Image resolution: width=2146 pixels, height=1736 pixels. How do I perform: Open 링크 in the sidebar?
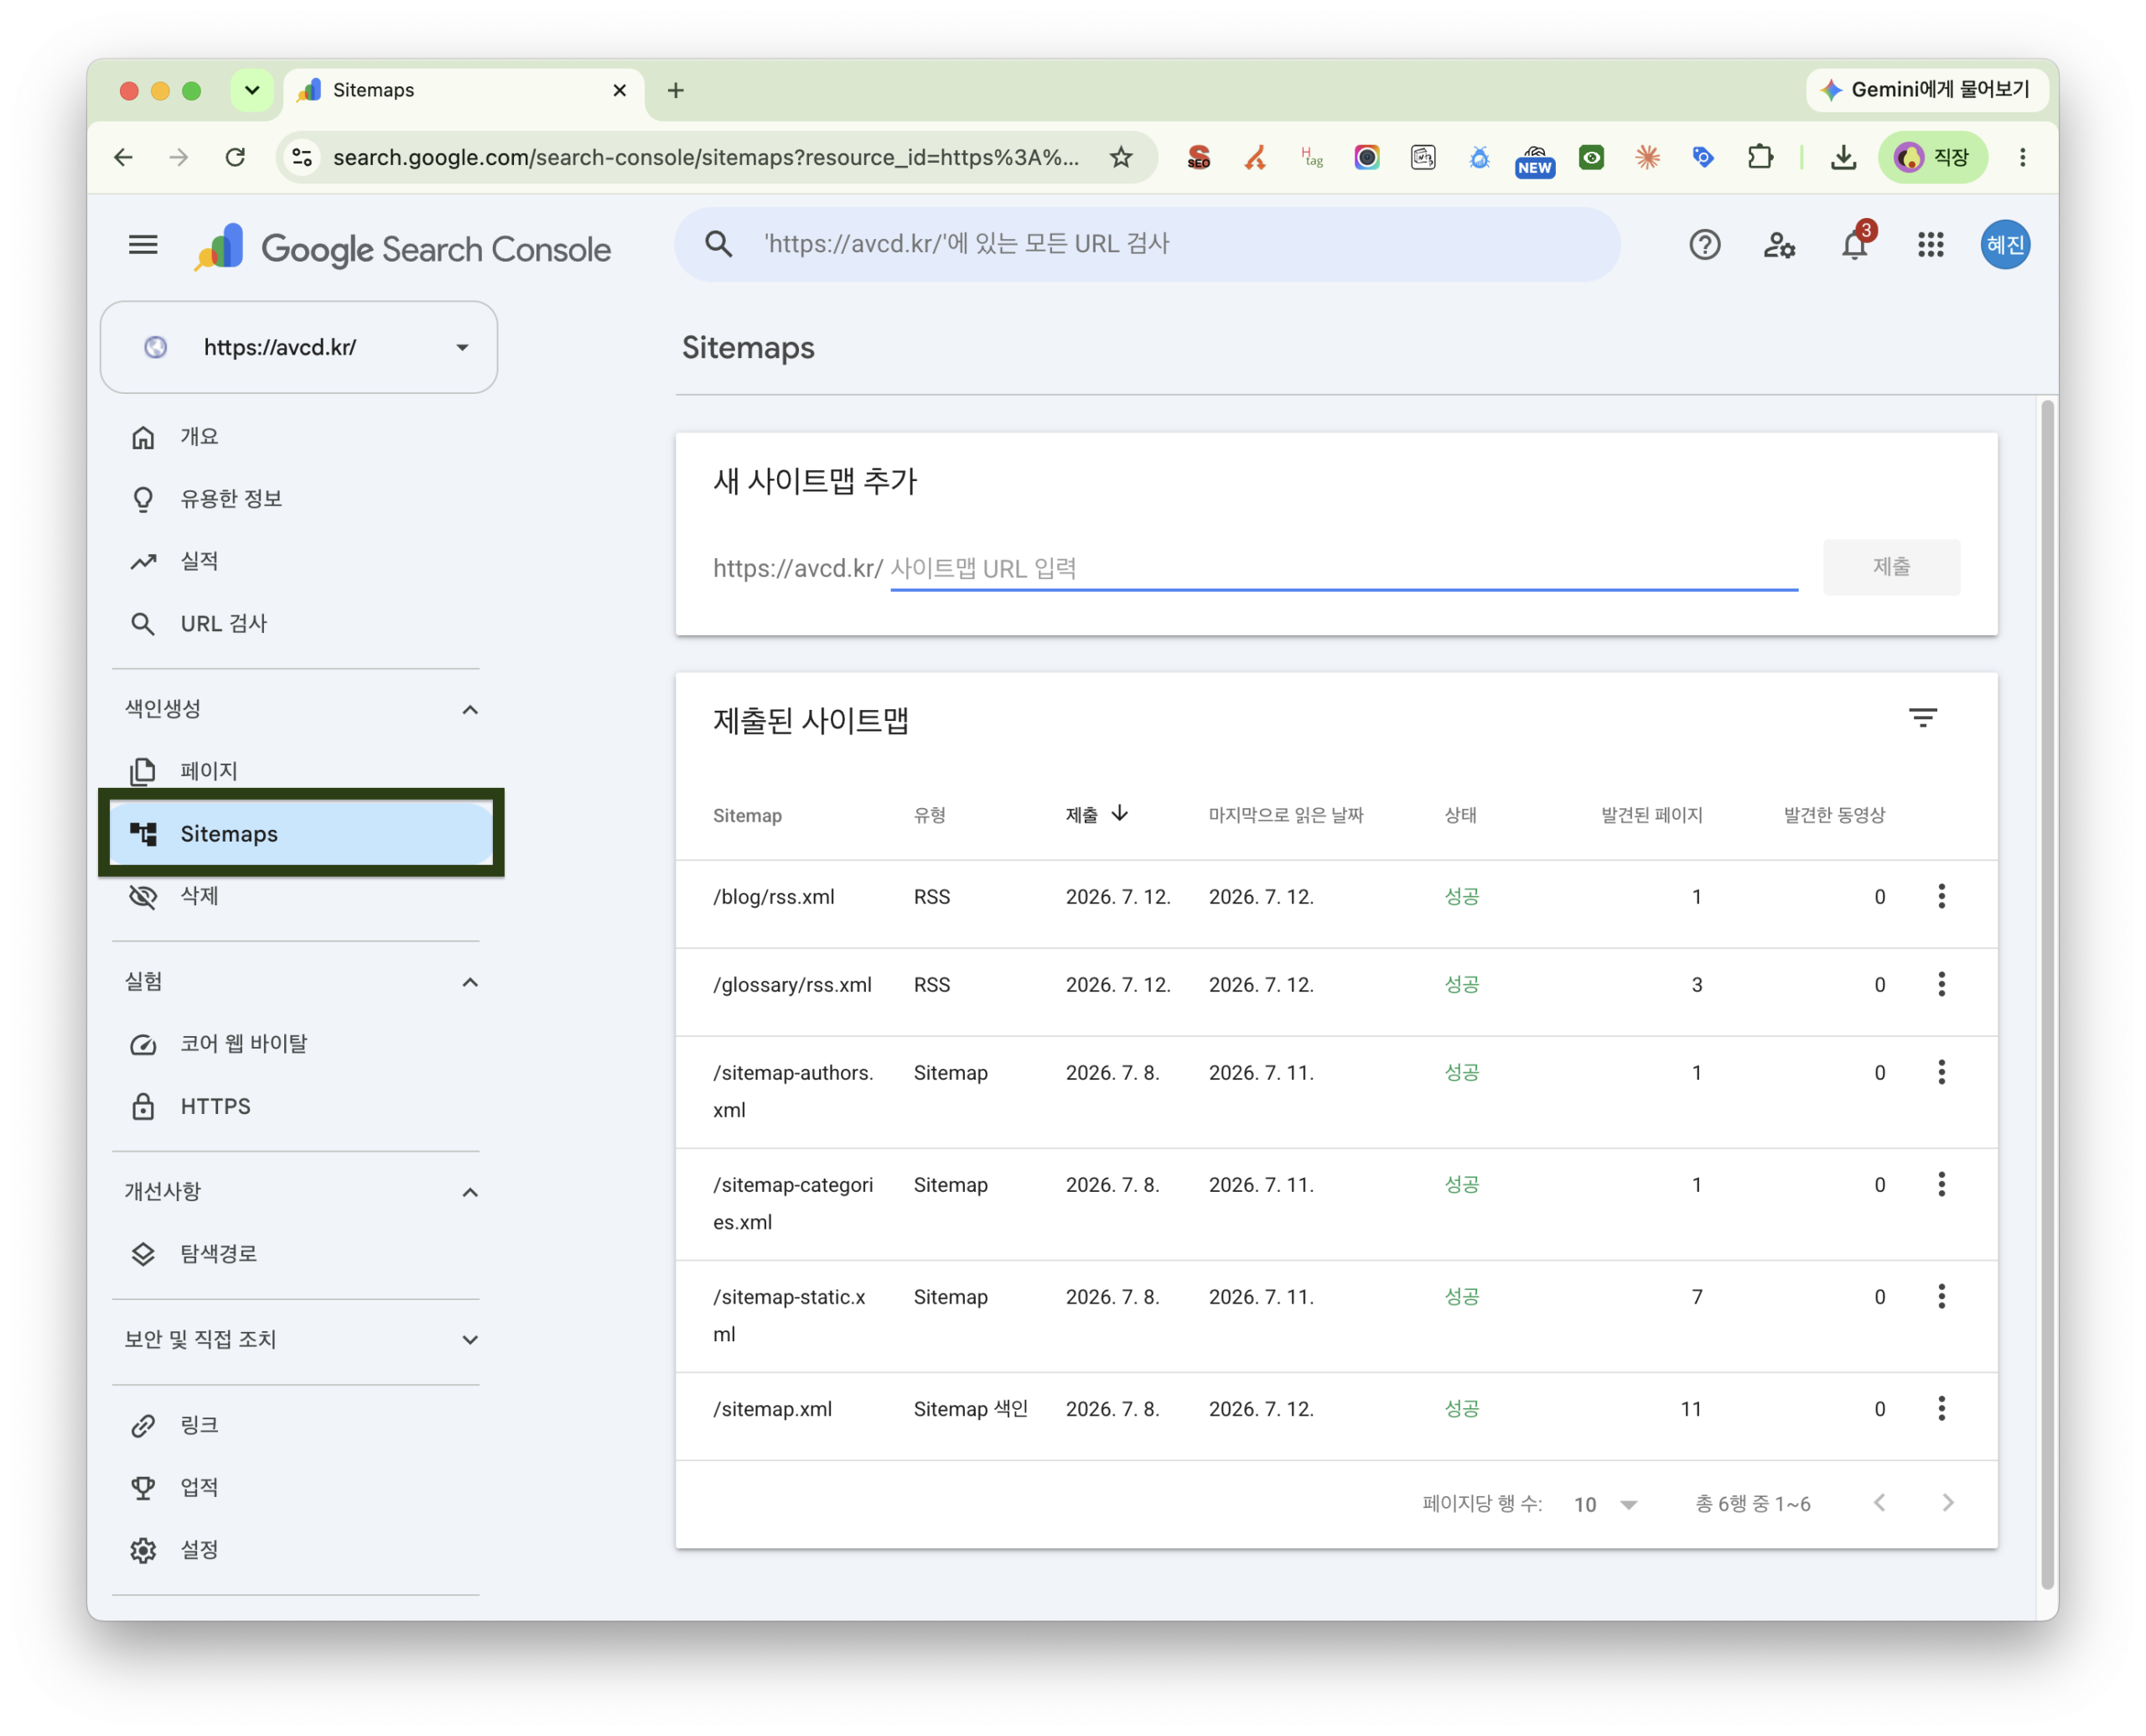299,1426
